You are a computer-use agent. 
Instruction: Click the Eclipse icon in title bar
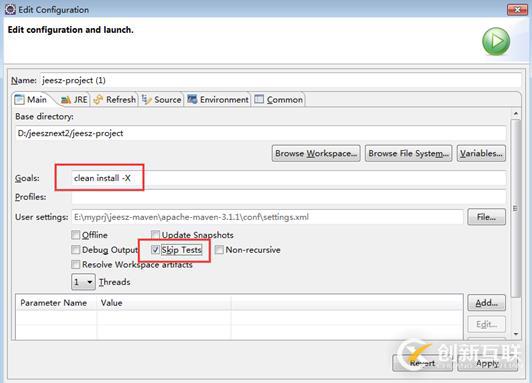point(10,9)
